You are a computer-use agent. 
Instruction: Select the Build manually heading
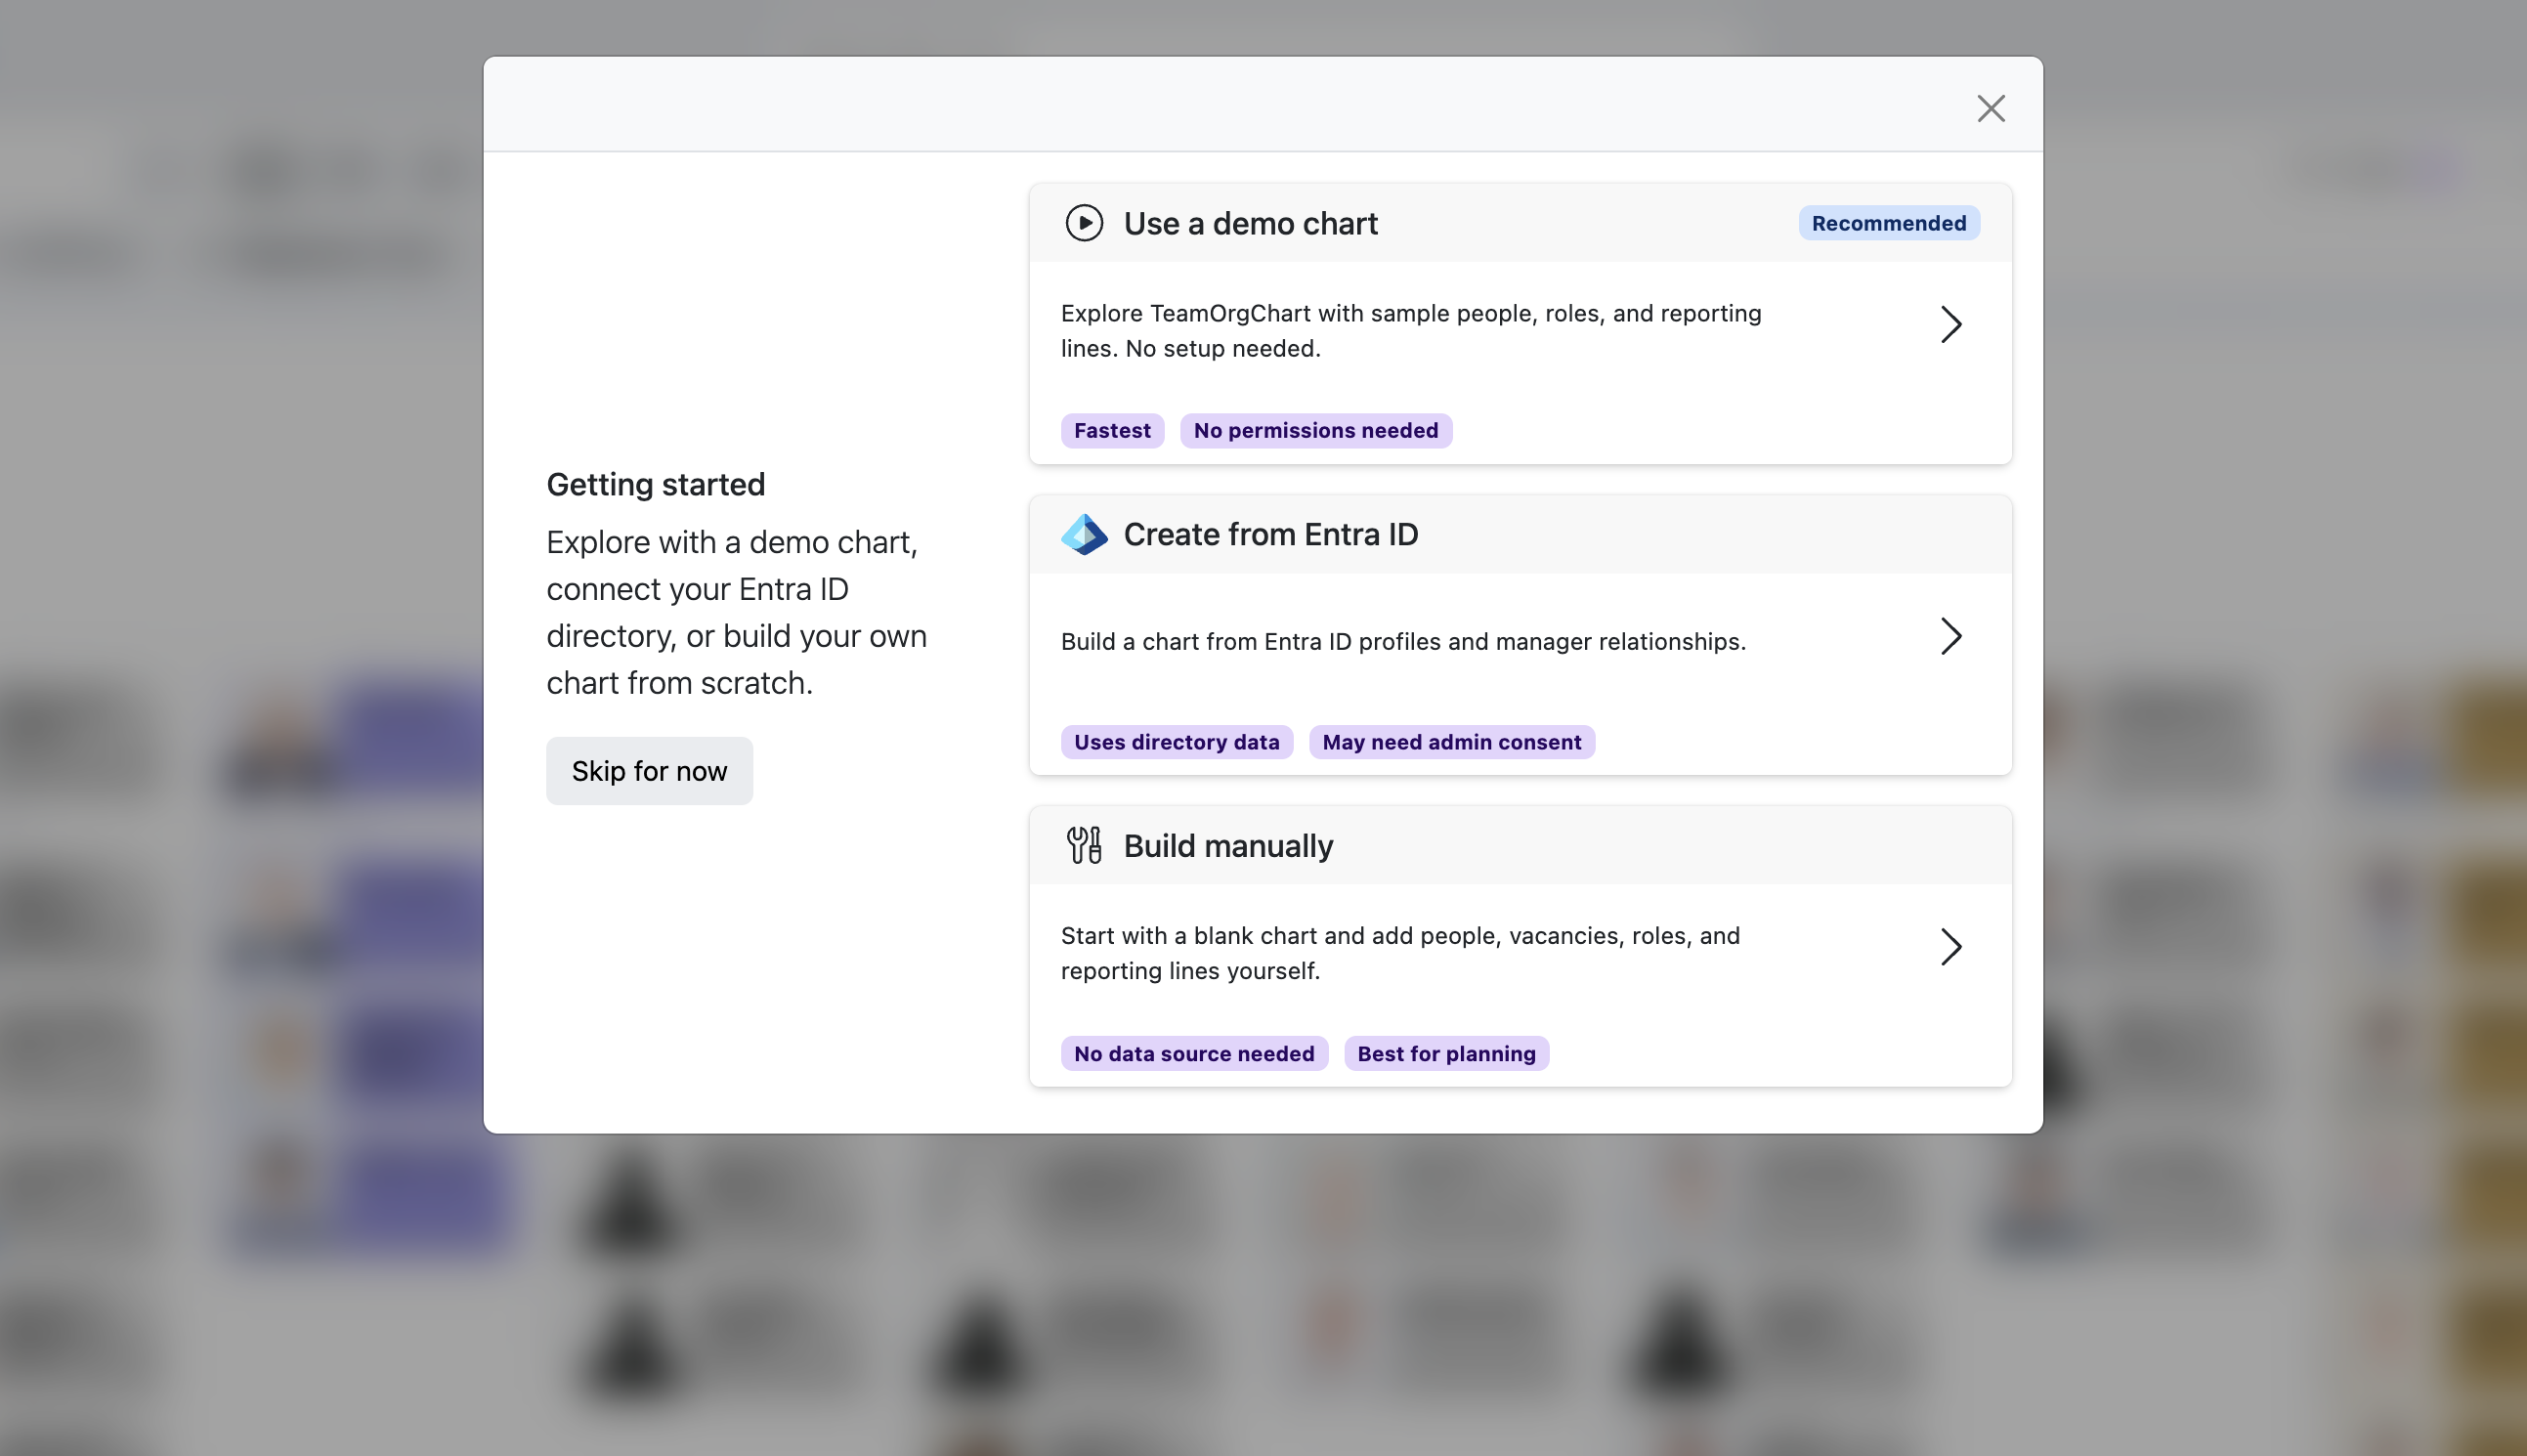point(1228,846)
